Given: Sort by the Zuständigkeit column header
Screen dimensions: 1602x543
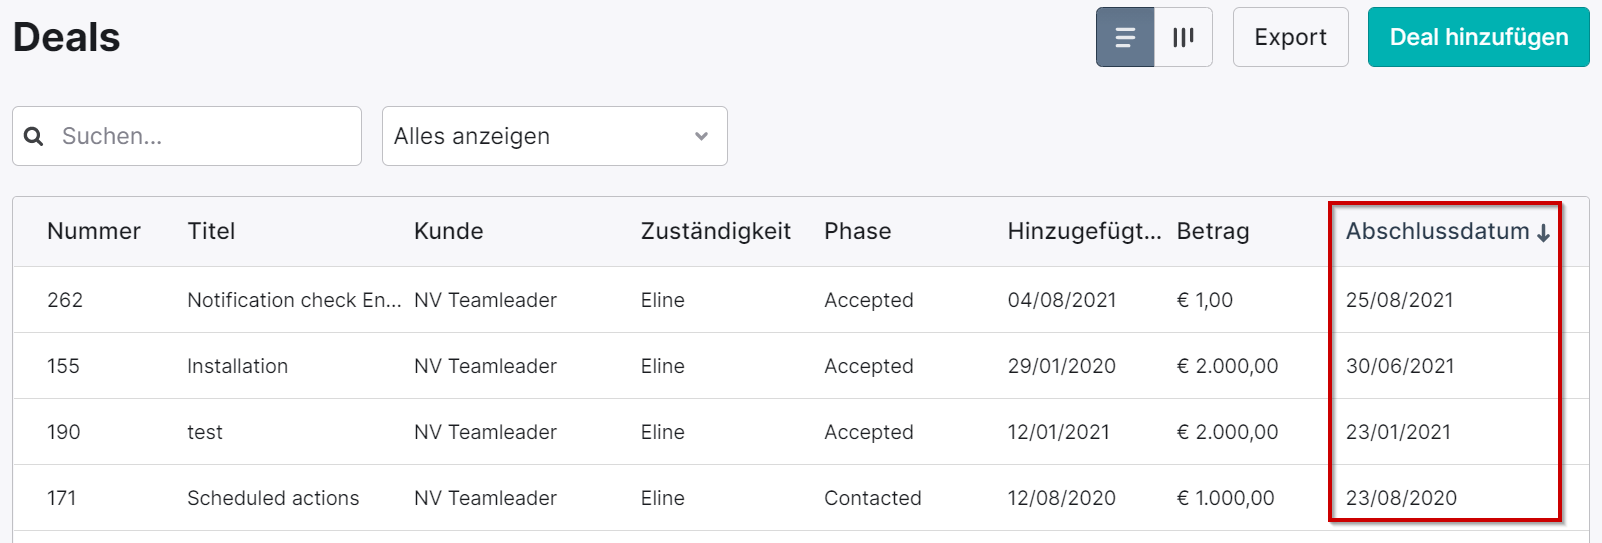Looking at the screenshot, I should point(715,231).
